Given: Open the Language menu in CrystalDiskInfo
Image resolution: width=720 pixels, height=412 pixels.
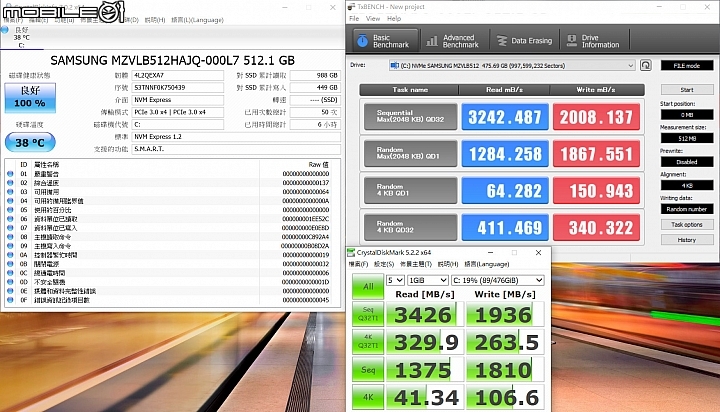Looking at the screenshot, I should (197, 20).
